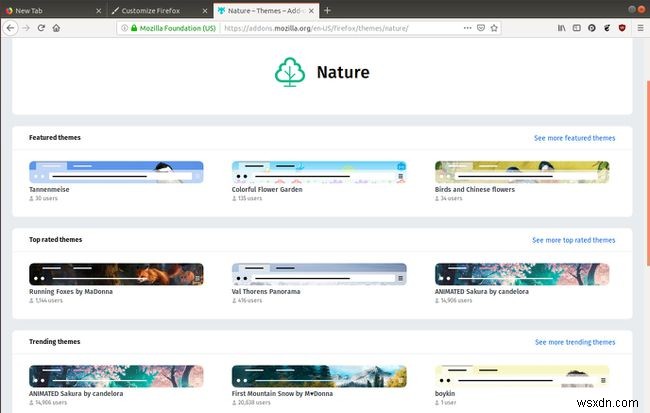This screenshot has height=413, width=650.
Task: Click the Colorful Flower Garden title
Action: [x=267, y=189]
